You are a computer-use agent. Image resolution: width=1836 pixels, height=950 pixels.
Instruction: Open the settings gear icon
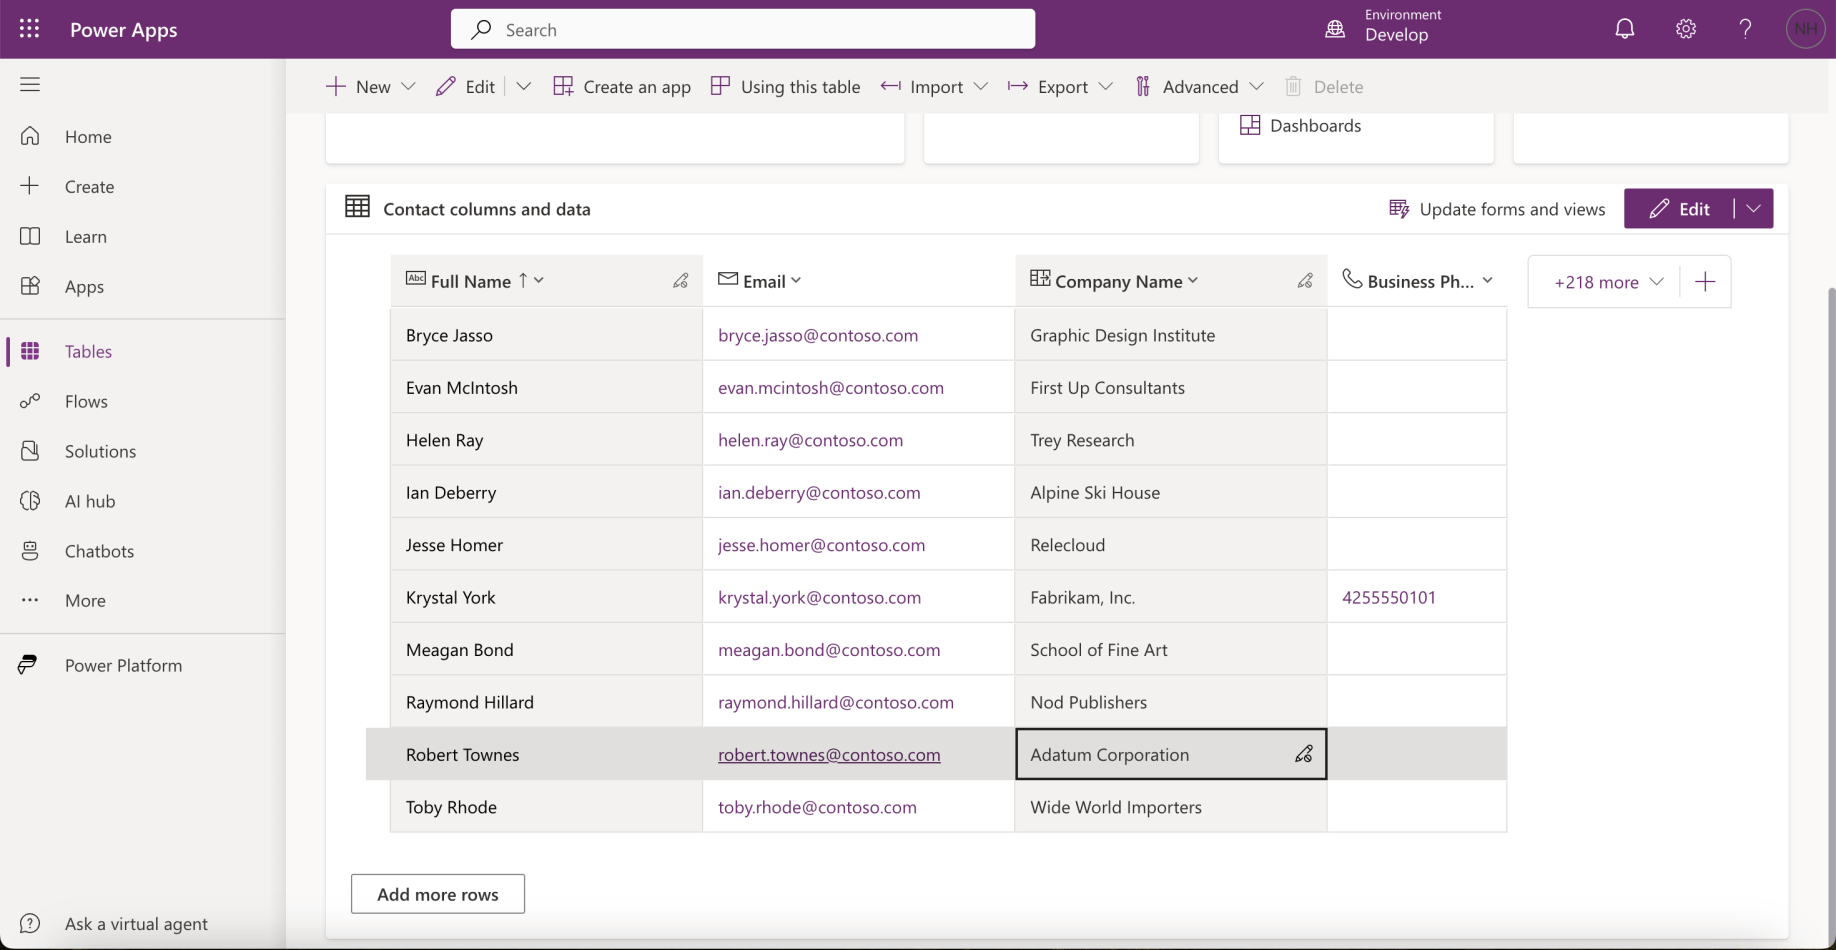[1686, 29]
